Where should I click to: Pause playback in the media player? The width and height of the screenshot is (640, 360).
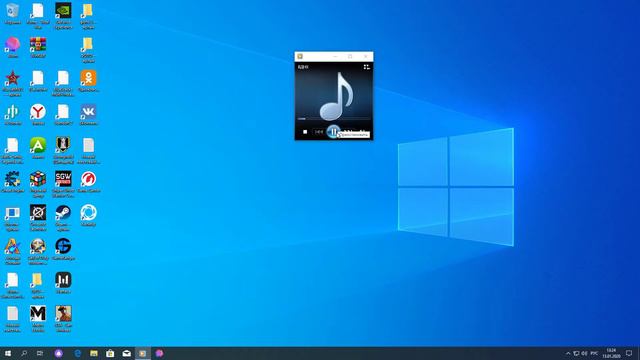333,131
